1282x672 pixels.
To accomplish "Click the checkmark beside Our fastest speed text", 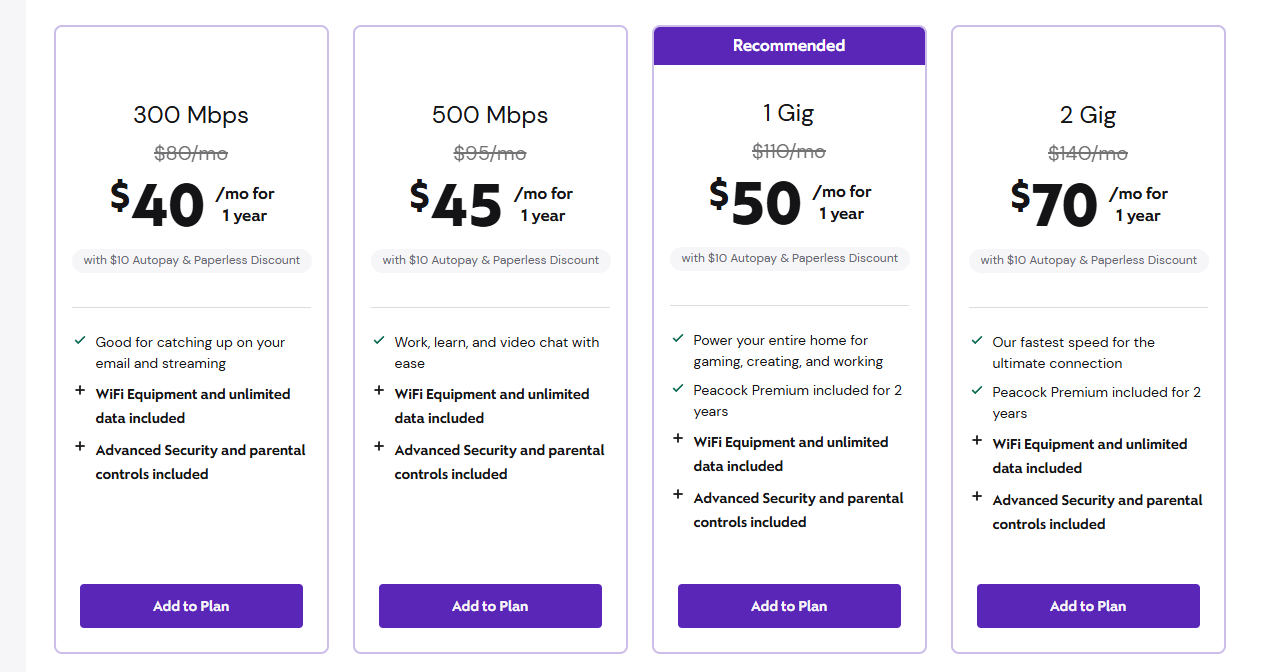I will (977, 340).
